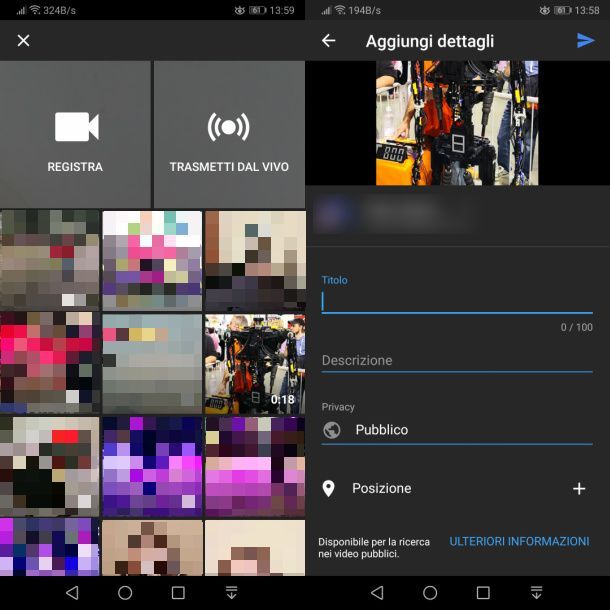Screen dimensions: 610x610
Task: Tap the 0 / 100 character counter
Action: pos(577,327)
